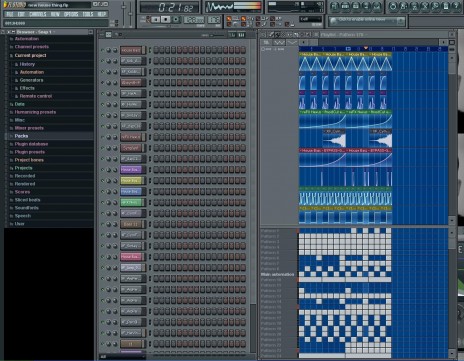Click the green channel button

[131, 202]
